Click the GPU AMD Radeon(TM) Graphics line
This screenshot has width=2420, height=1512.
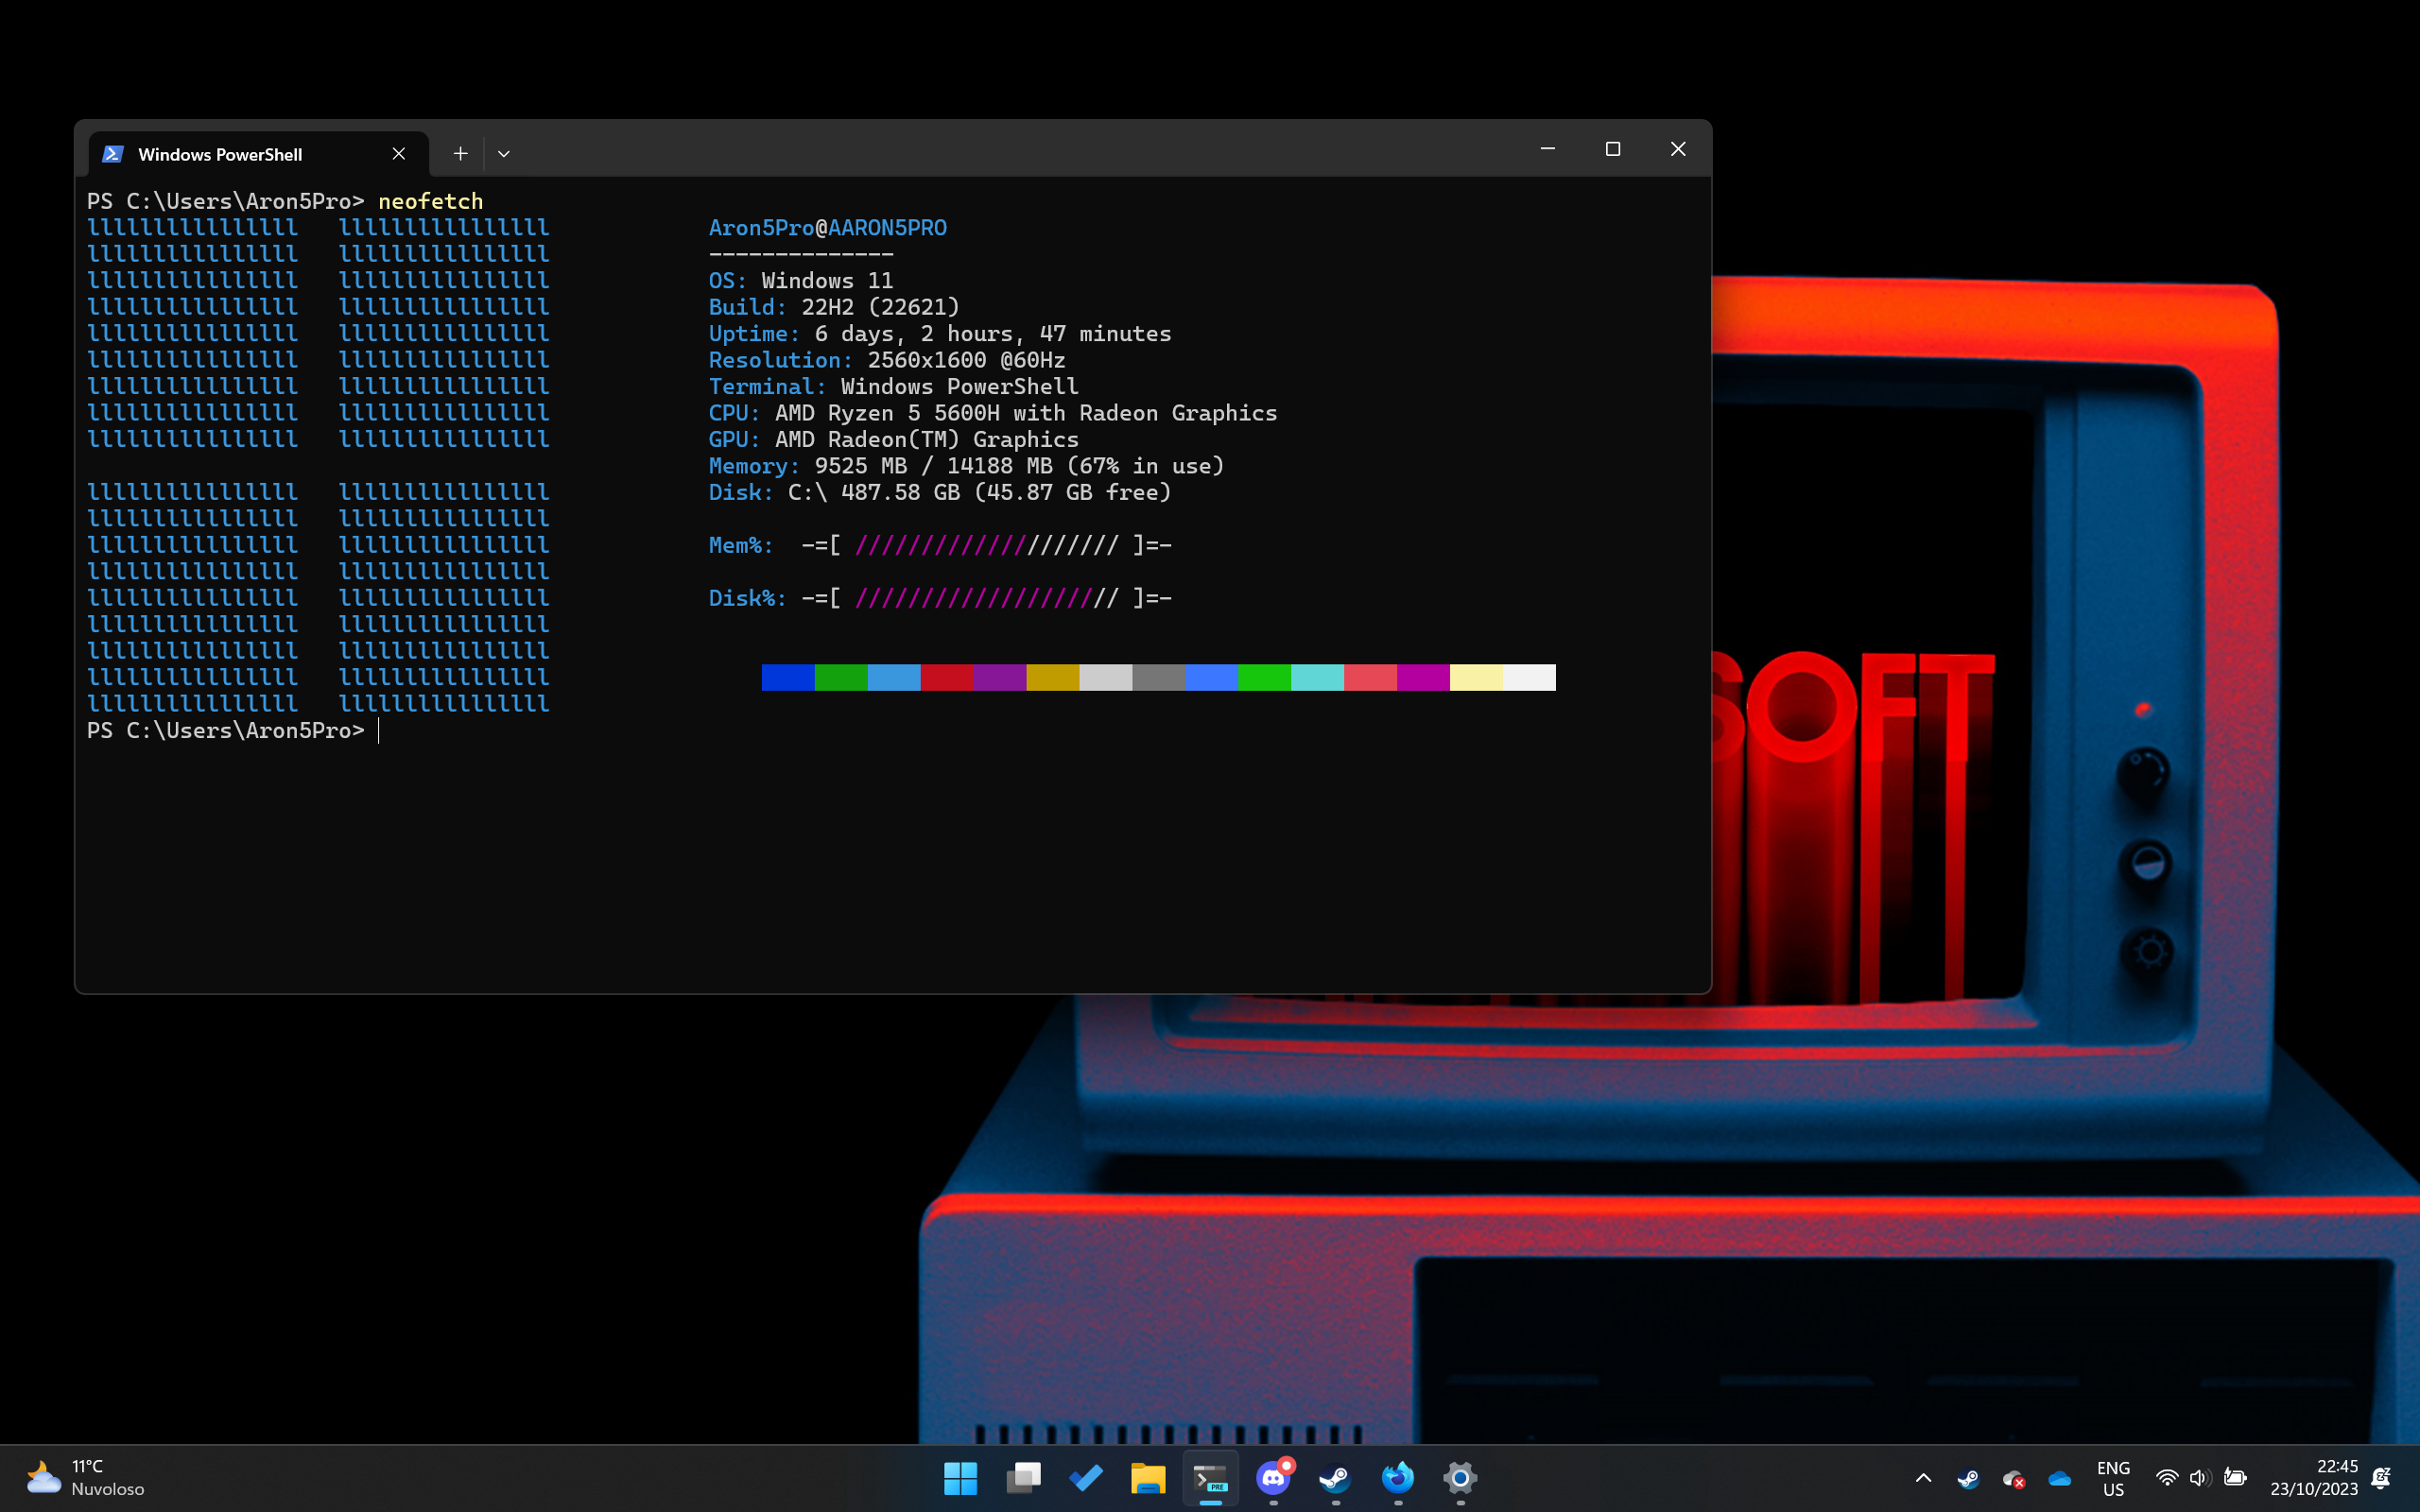pyautogui.click(x=894, y=440)
